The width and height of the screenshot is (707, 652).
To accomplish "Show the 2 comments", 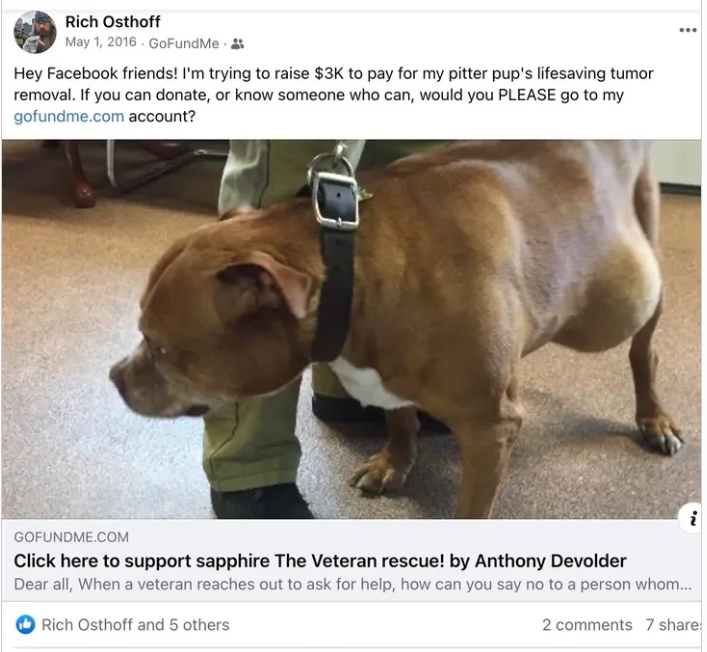I will (x=587, y=625).
